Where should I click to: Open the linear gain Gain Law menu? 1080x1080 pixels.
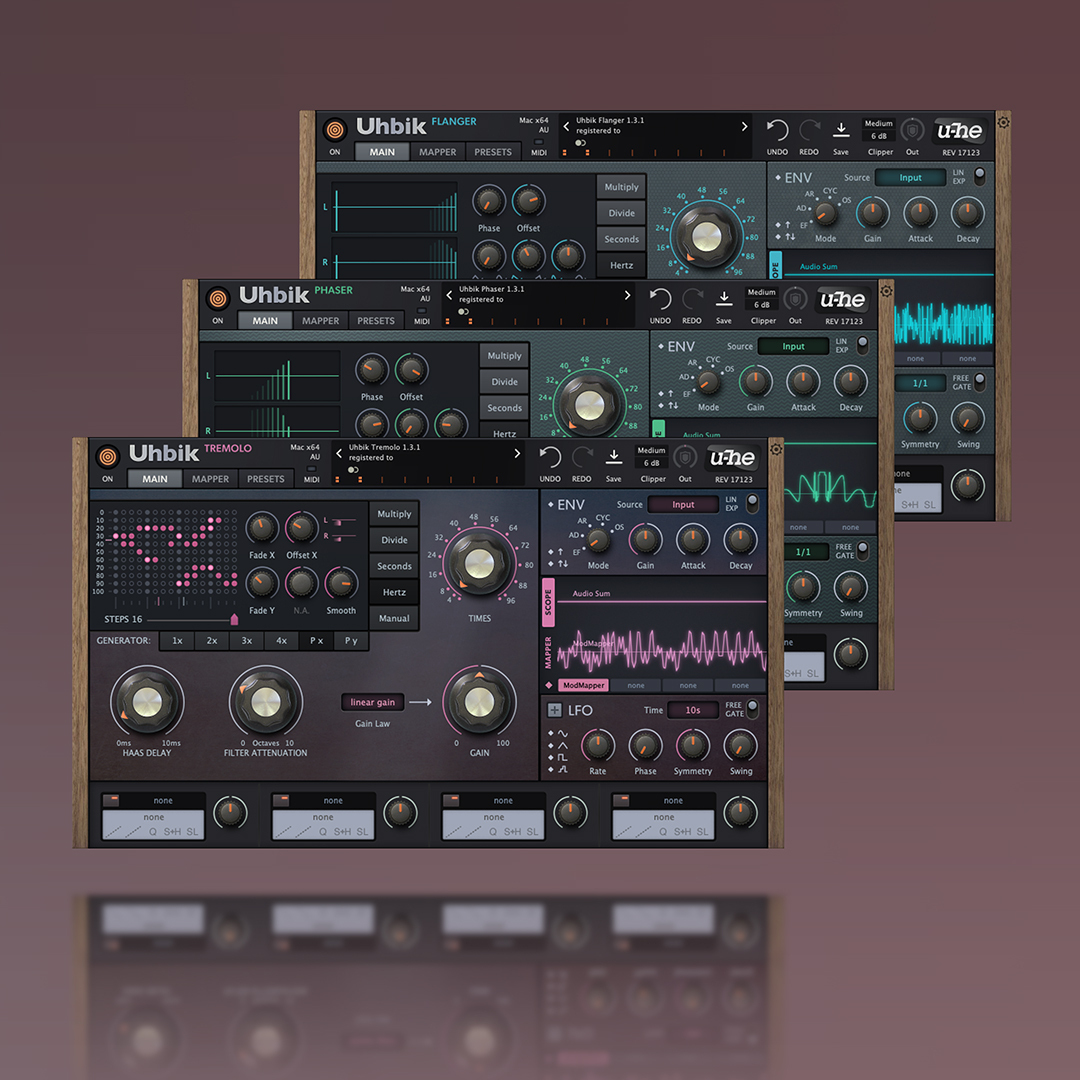[373, 702]
